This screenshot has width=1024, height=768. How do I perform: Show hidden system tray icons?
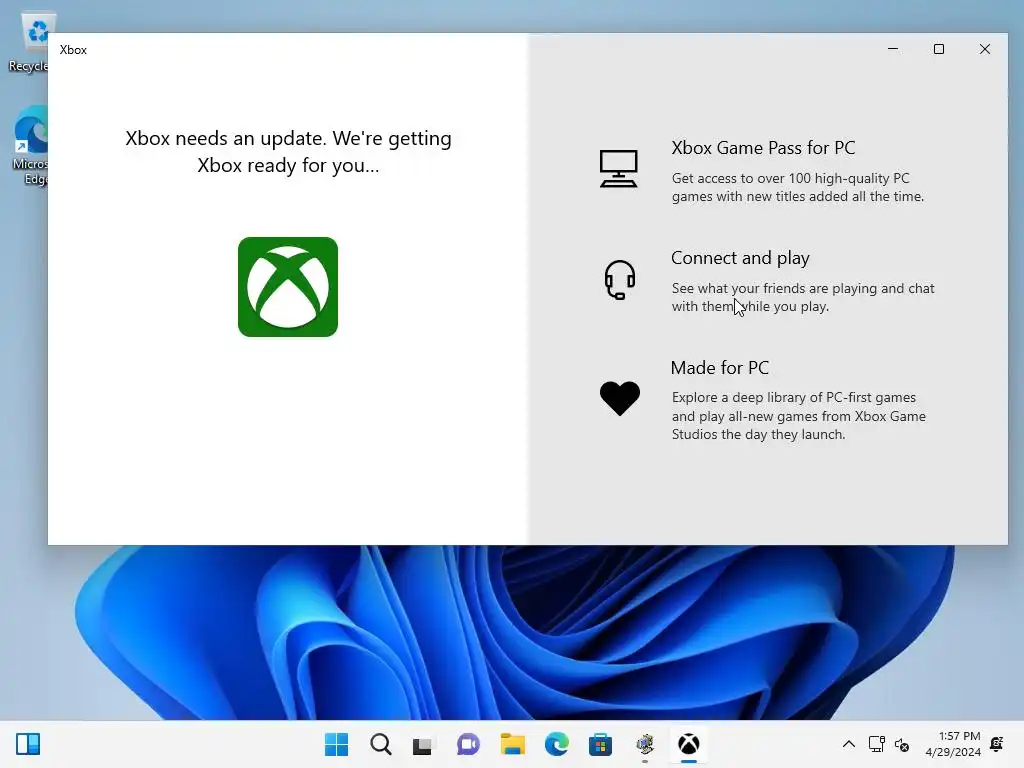(848, 744)
